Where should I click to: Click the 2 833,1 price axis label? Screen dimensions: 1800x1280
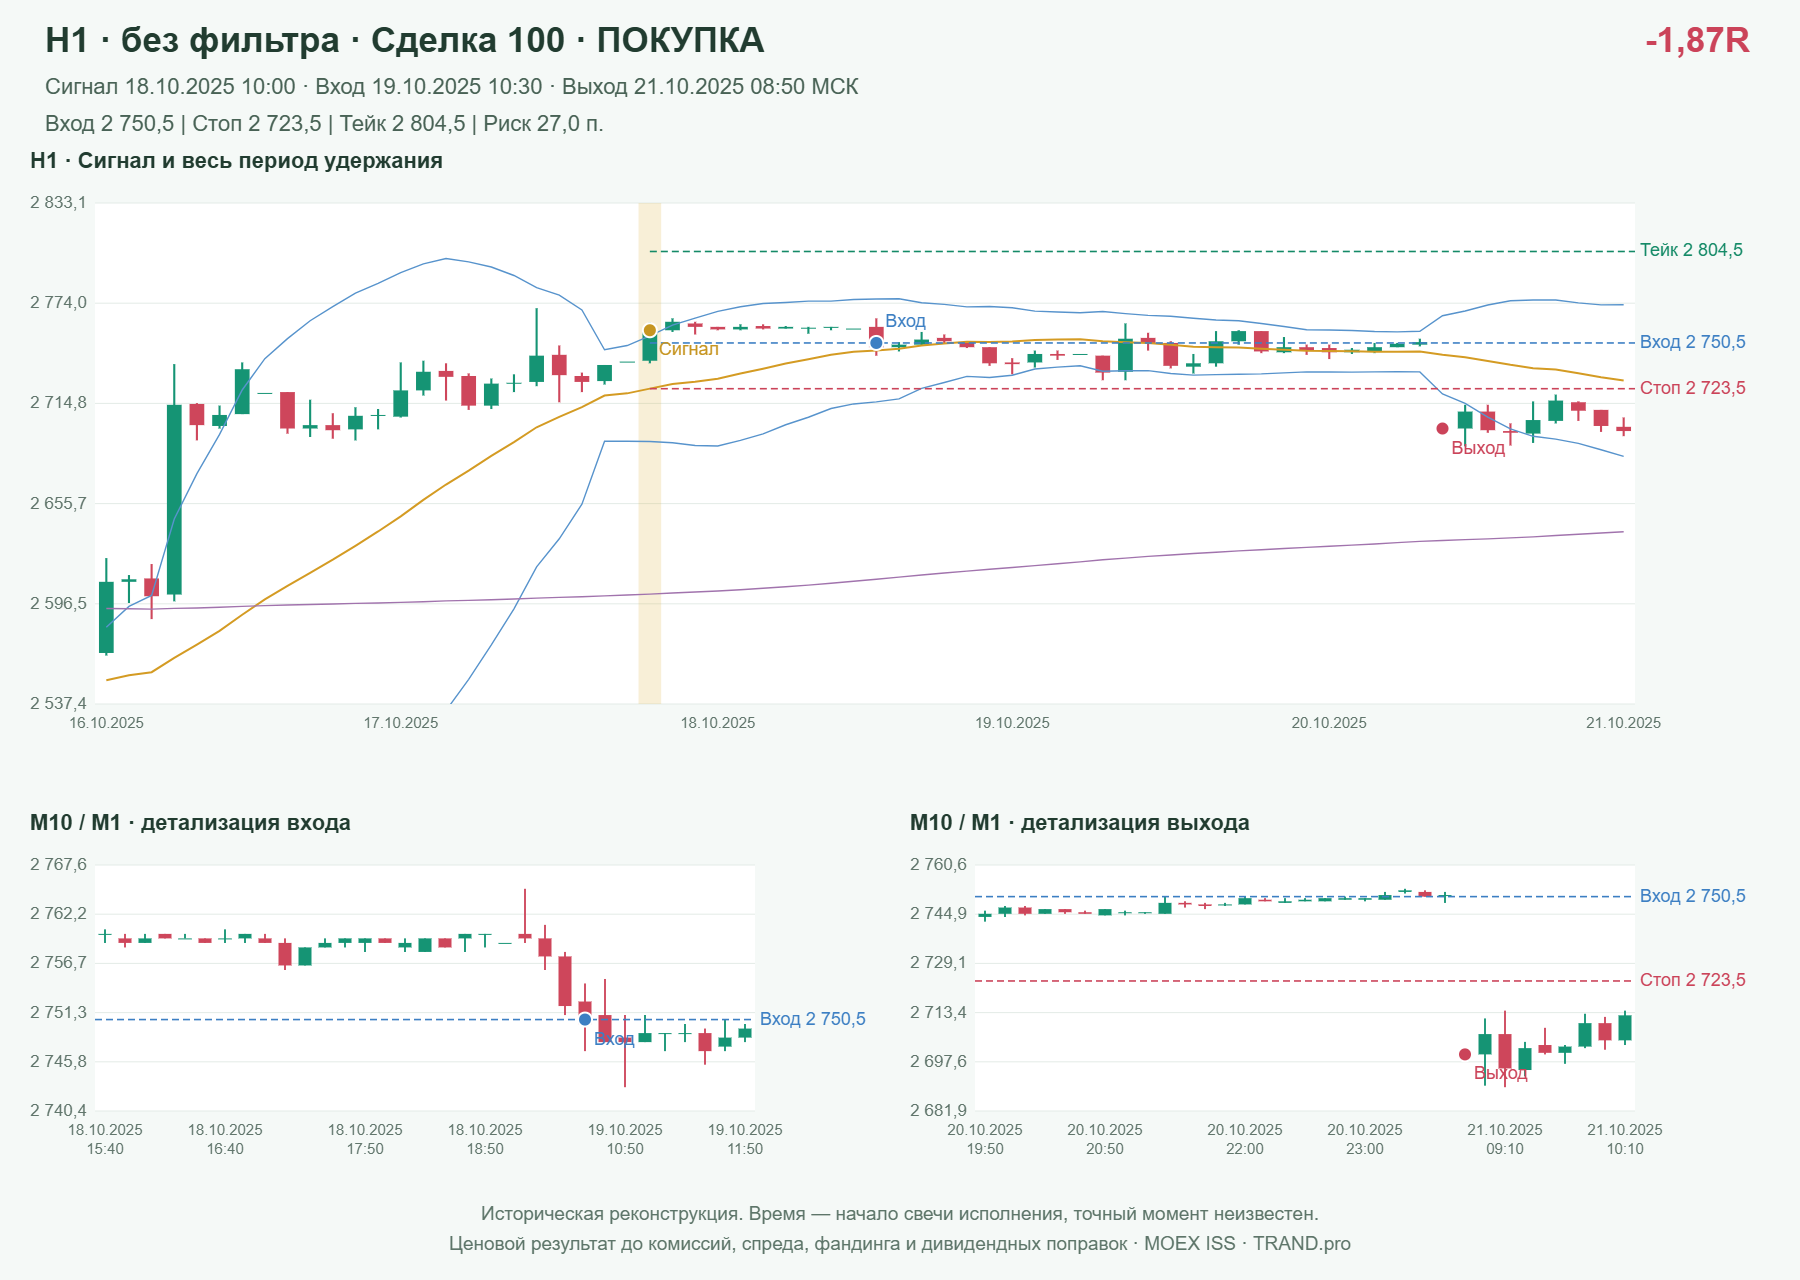click(58, 203)
